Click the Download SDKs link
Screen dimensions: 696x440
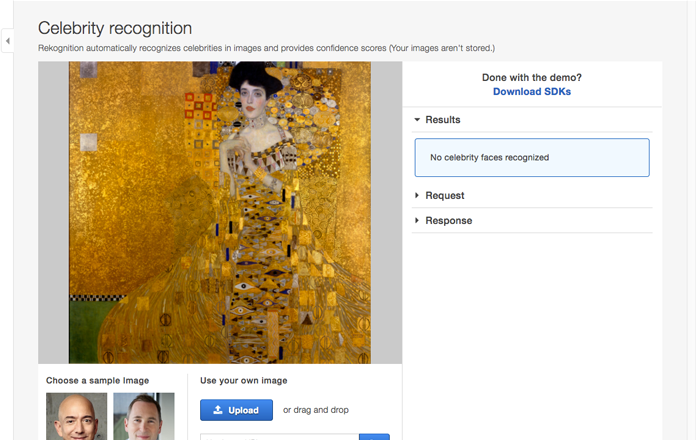tap(532, 91)
